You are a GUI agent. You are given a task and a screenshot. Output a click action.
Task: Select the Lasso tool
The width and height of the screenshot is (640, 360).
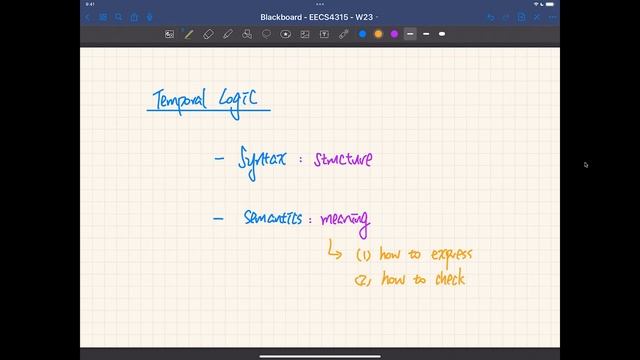point(266,34)
